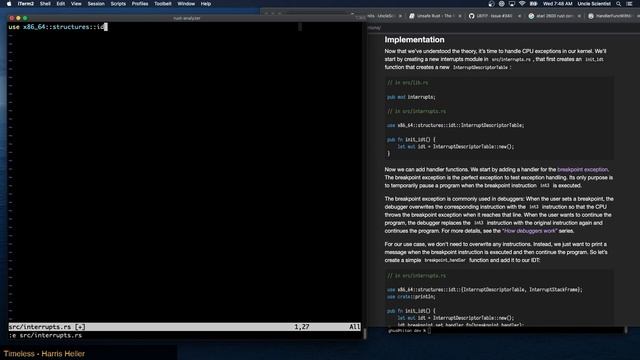Viewport: 640px width, 360px height.
Task: Open the Profiles menu
Action: click(x=140, y=4)
